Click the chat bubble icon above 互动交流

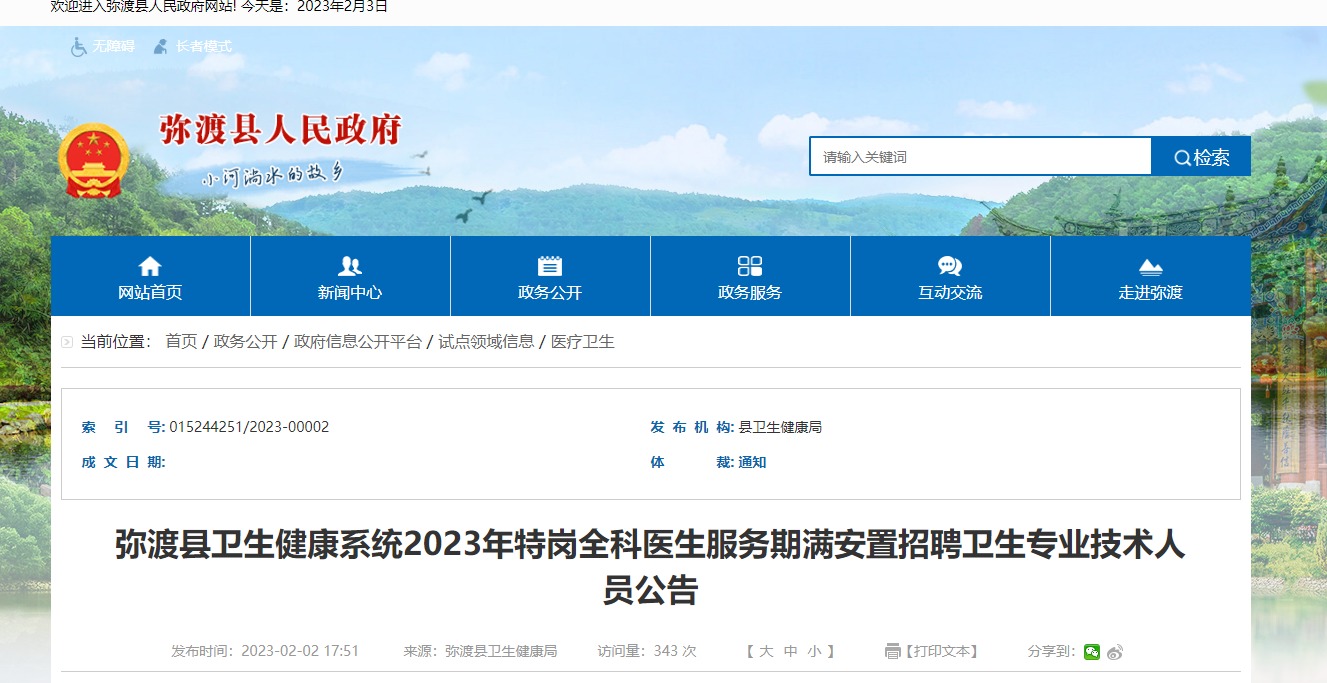pos(950,266)
